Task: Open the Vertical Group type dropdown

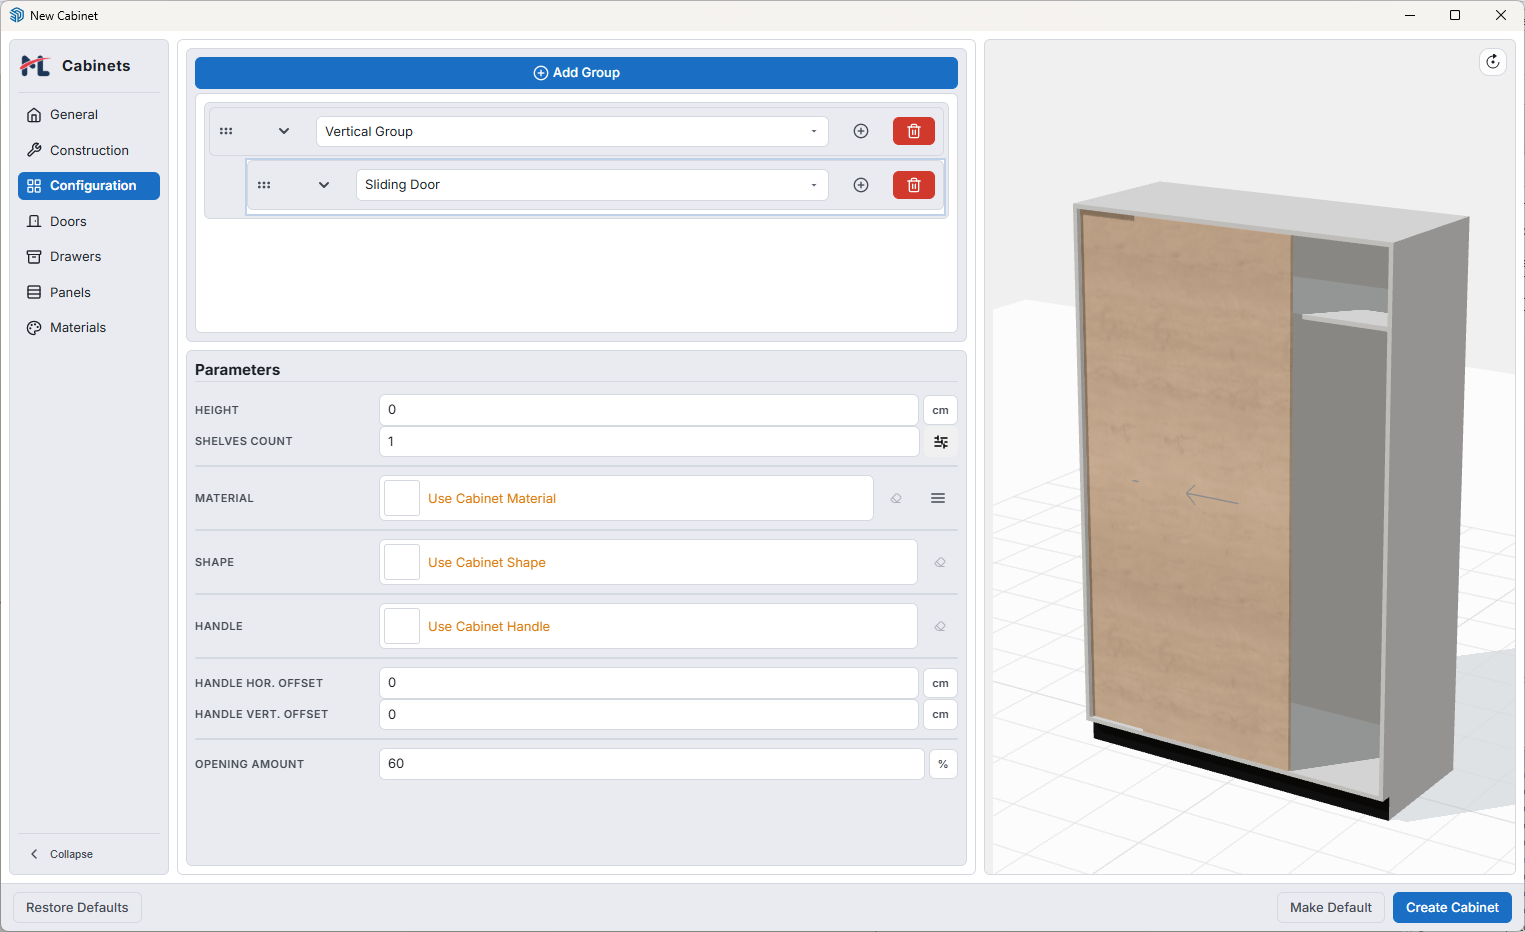Action: 572,131
